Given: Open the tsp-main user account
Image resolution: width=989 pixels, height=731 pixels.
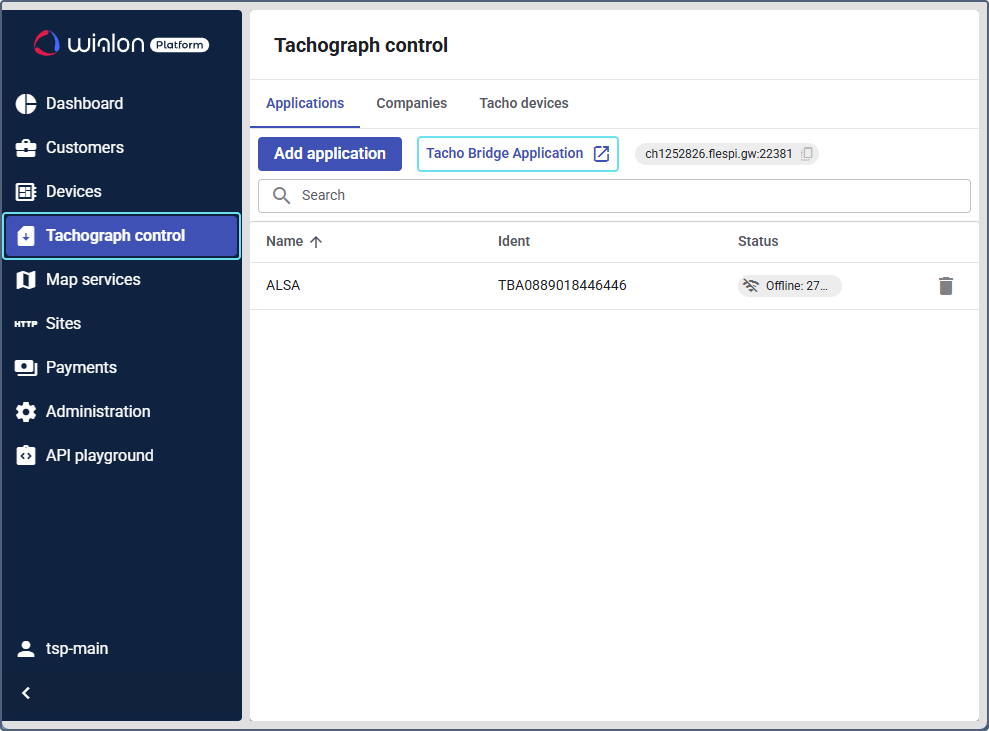Looking at the screenshot, I should (76, 649).
